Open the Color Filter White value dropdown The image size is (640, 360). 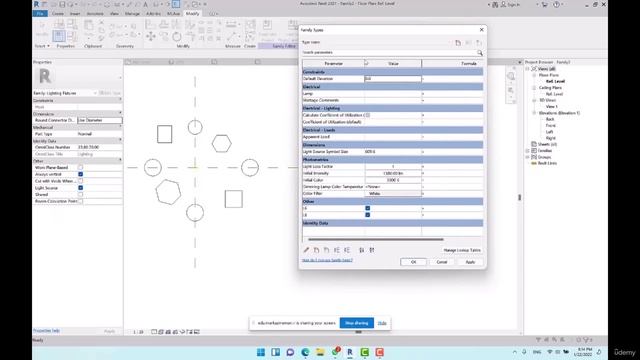[x=393, y=193]
